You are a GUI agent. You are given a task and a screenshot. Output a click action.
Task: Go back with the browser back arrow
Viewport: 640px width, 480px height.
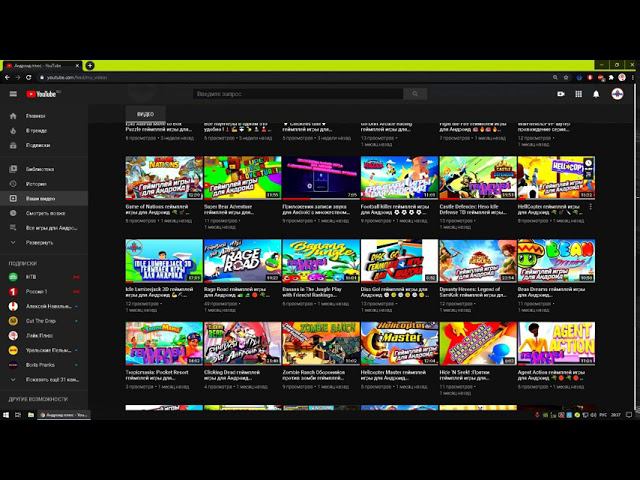point(7,77)
